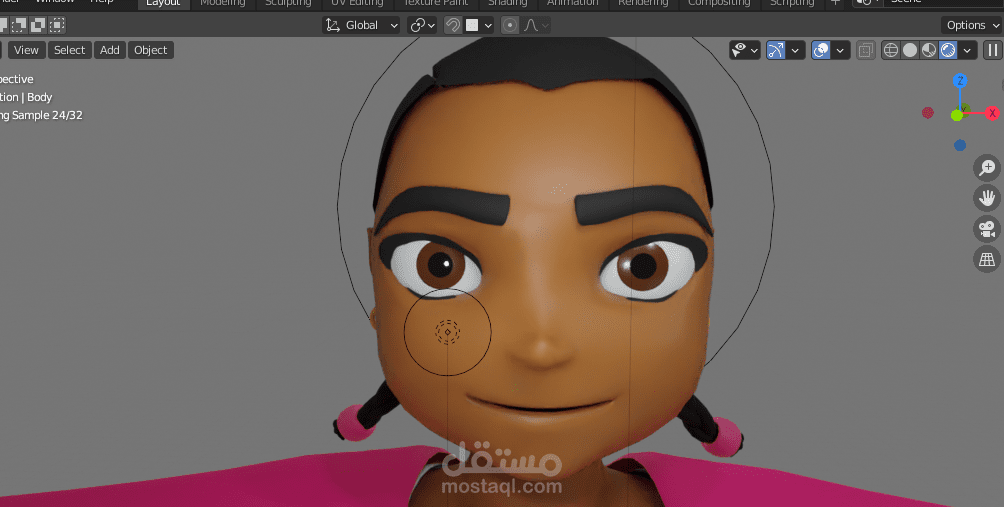Switch to UV Editing workspace tab
1004x507 pixels.
(x=357, y=3)
